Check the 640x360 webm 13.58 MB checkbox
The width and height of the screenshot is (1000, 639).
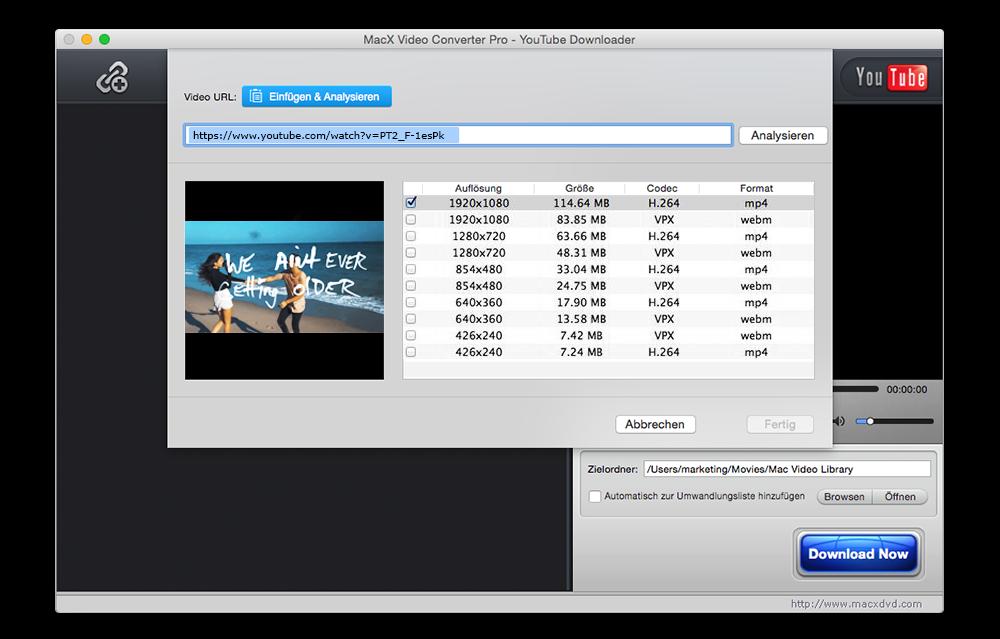click(411, 319)
